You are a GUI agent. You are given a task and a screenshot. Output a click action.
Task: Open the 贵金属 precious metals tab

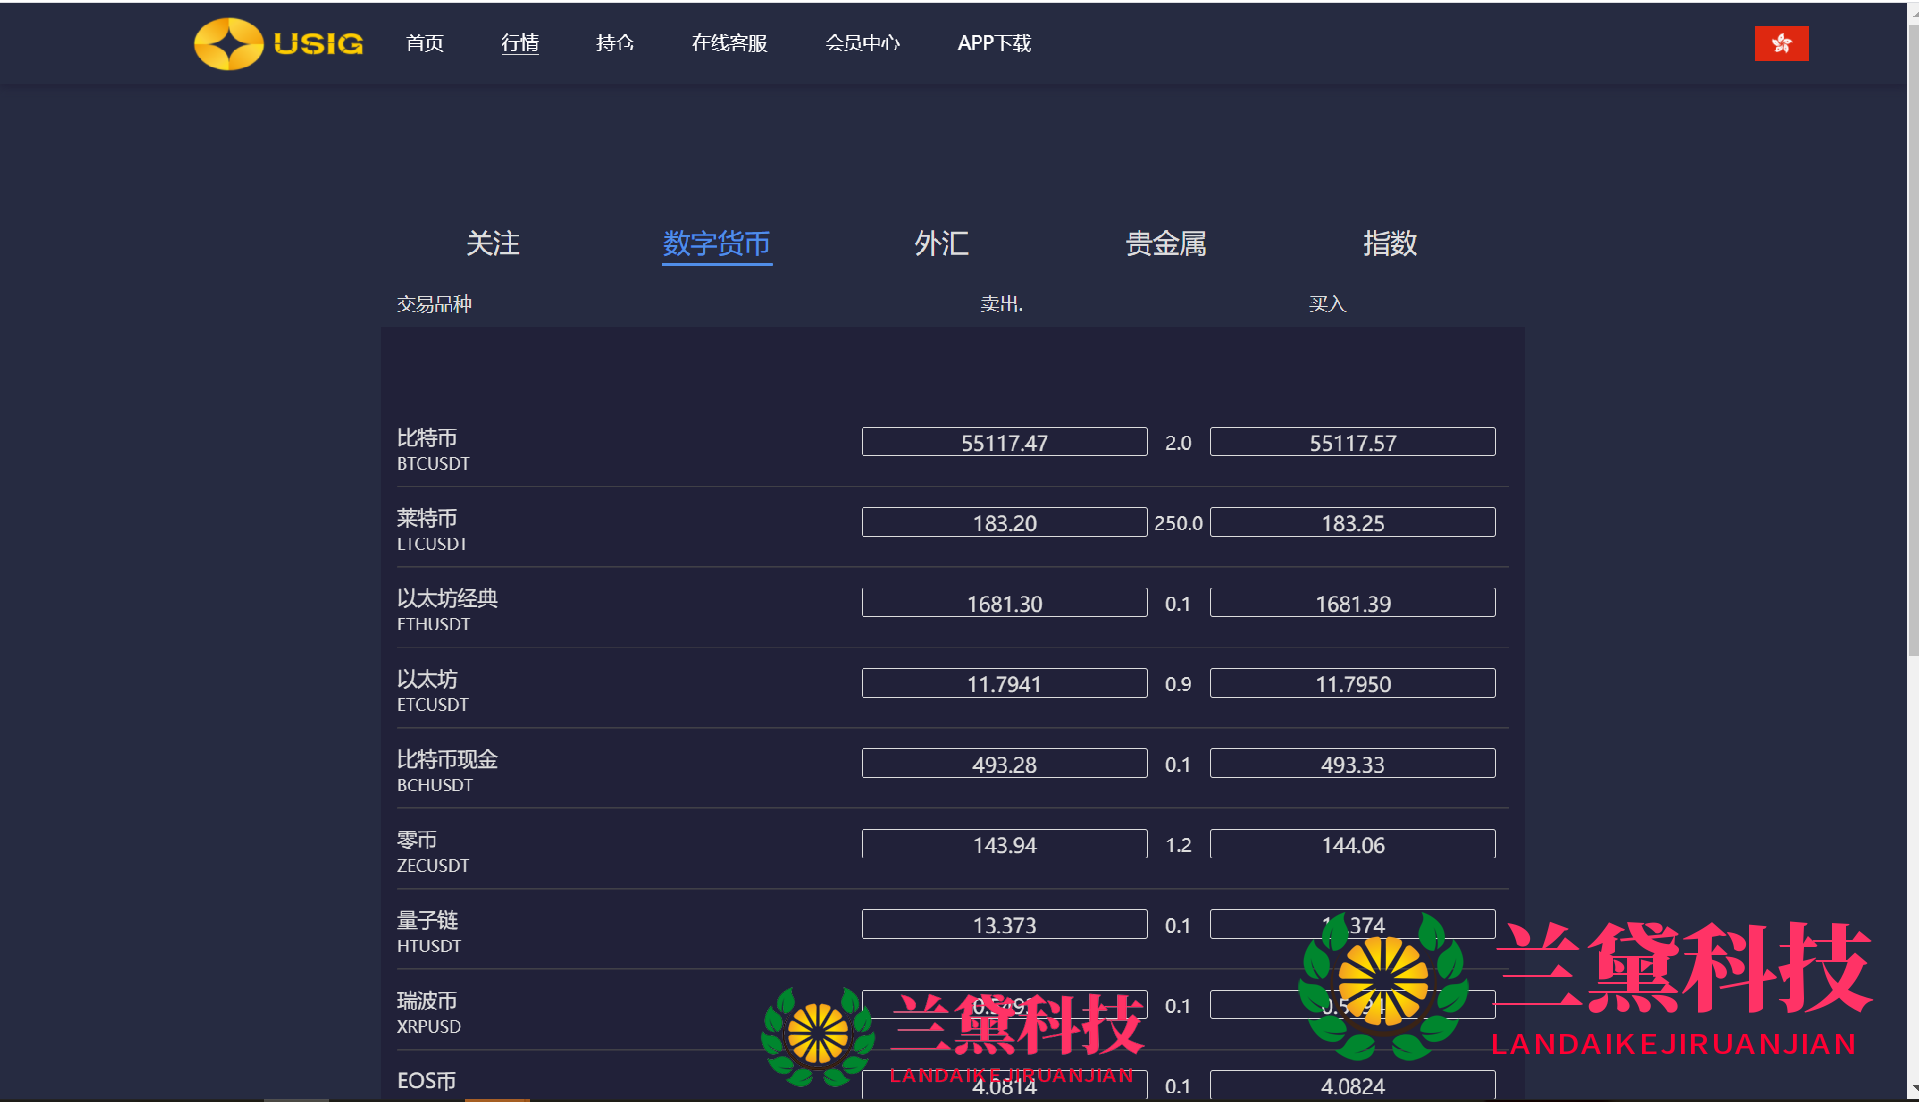(1165, 243)
